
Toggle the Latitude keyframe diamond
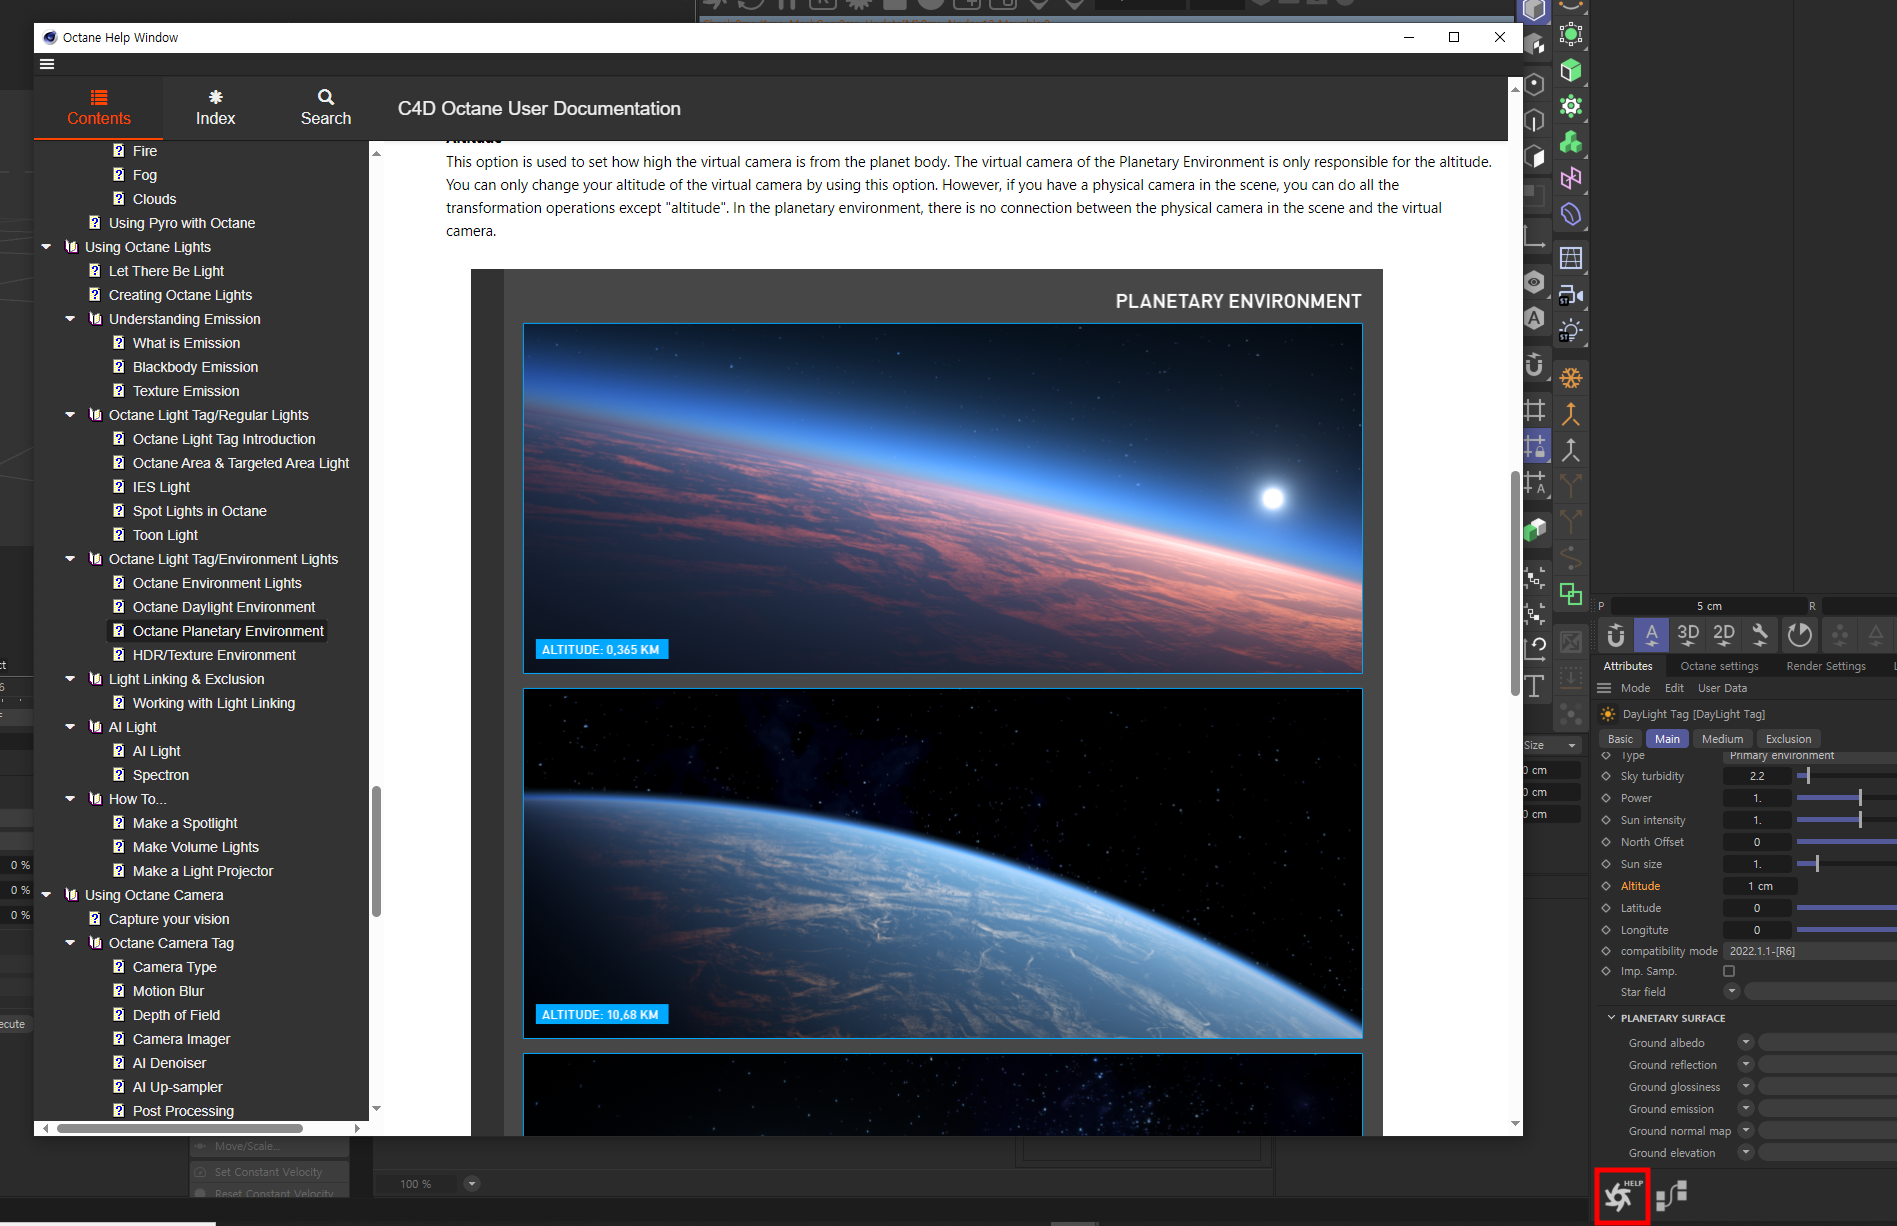click(x=1606, y=908)
